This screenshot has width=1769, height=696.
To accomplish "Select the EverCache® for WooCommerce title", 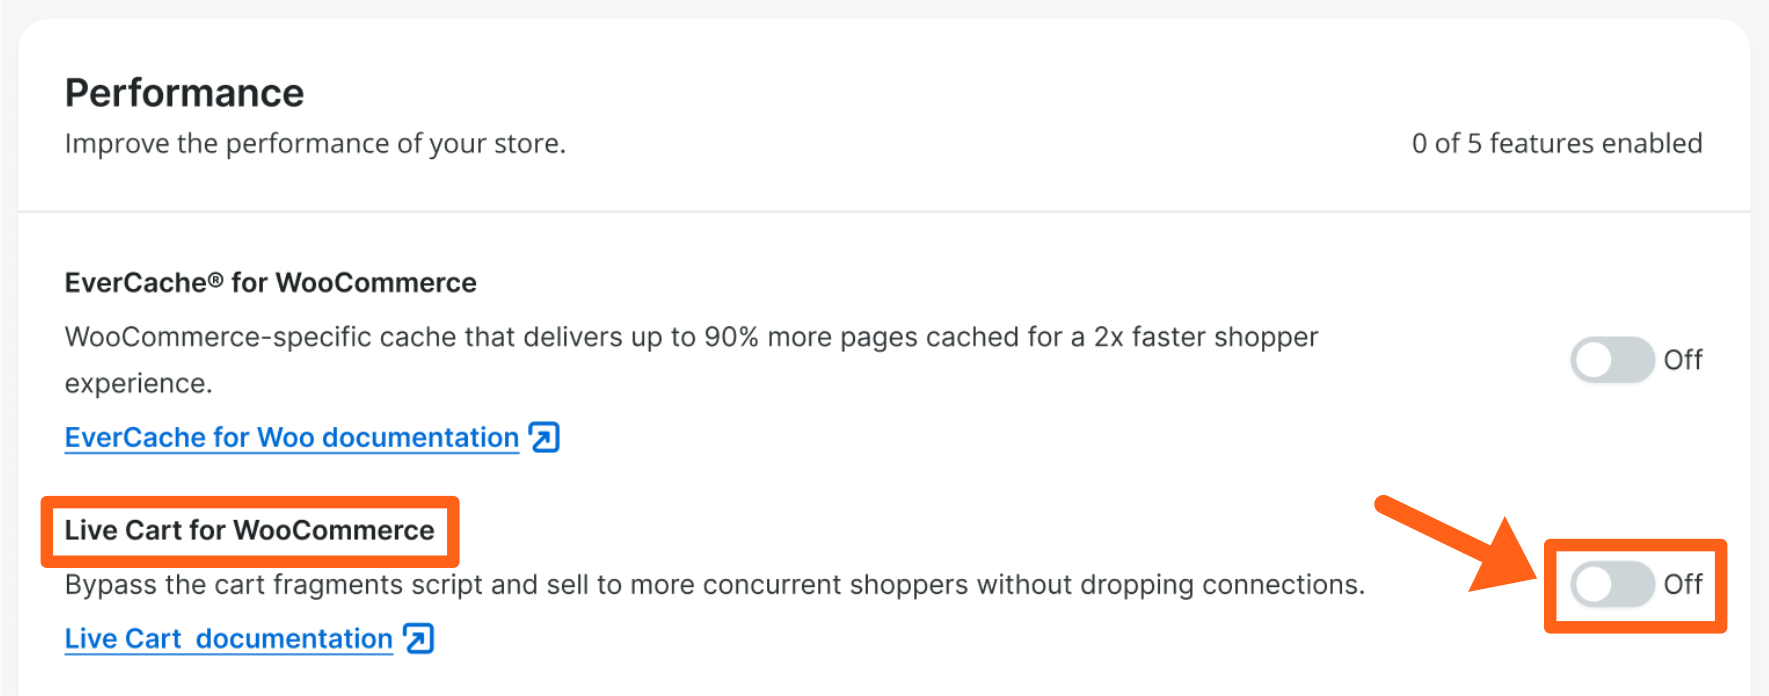I will (x=270, y=283).
